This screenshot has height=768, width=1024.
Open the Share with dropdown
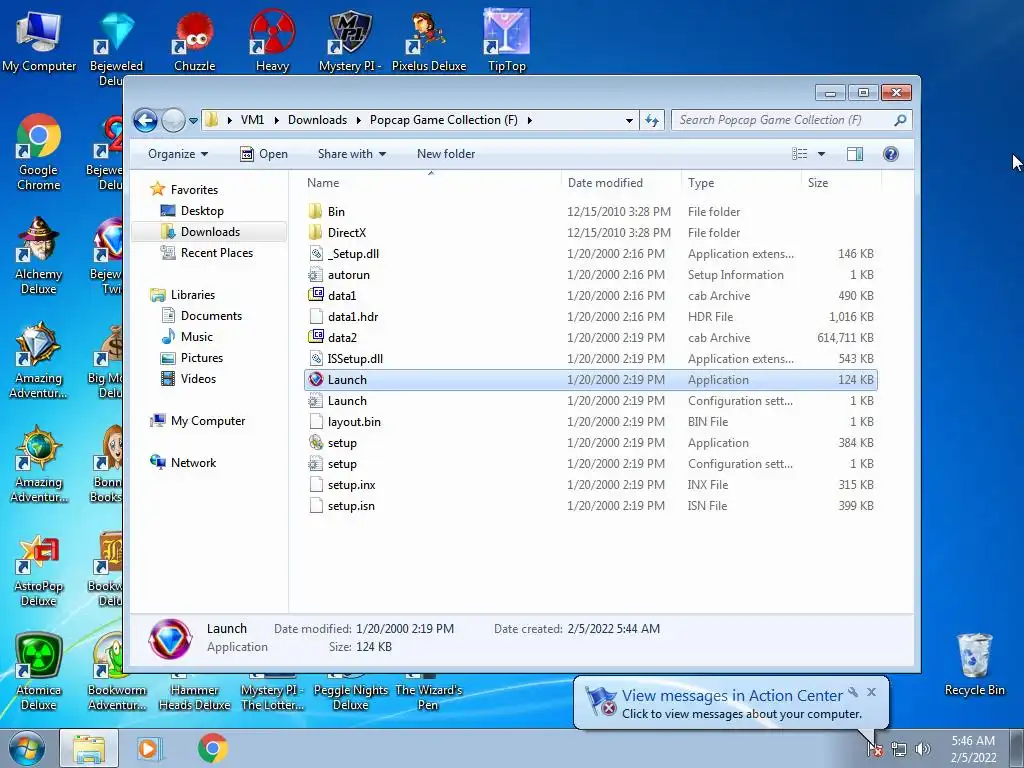pos(352,154)
